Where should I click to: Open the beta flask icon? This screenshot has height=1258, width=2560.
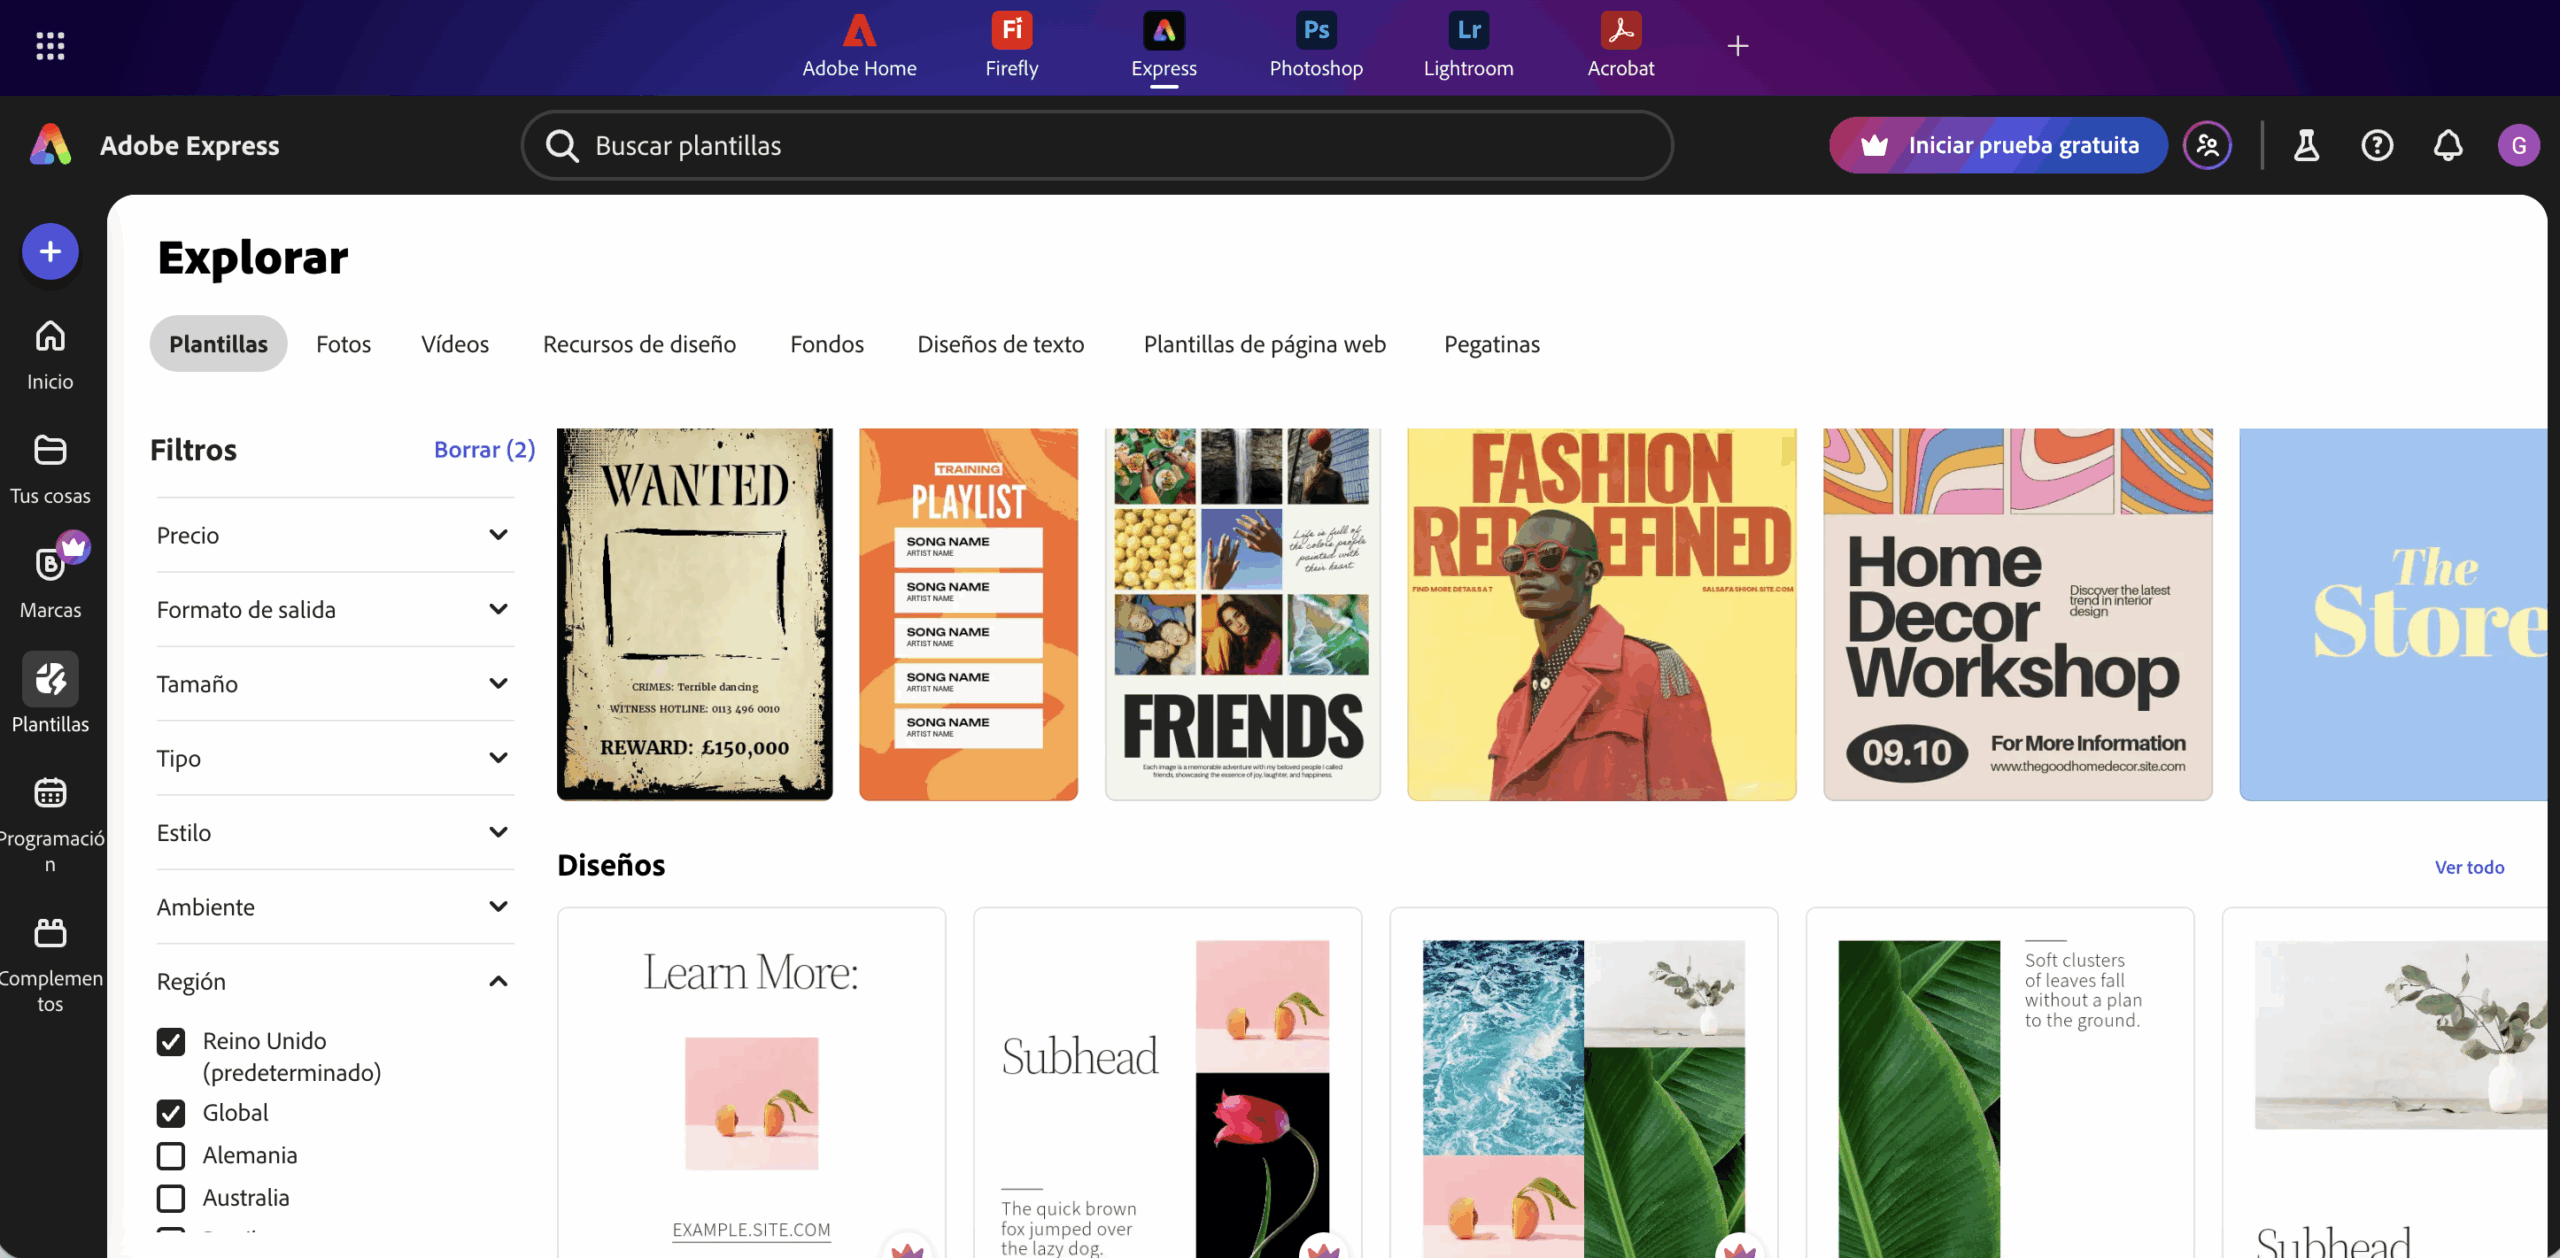(x=2306, y=146)
